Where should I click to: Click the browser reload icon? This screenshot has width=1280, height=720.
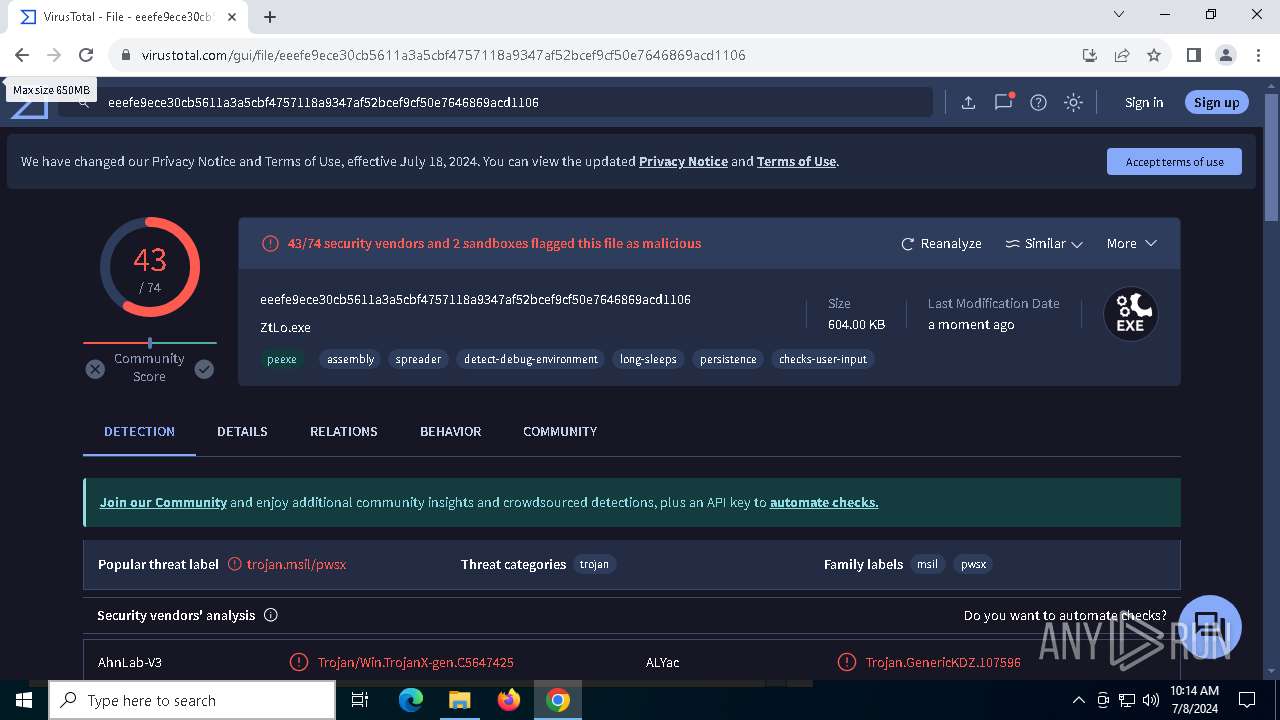click(86, 55)
